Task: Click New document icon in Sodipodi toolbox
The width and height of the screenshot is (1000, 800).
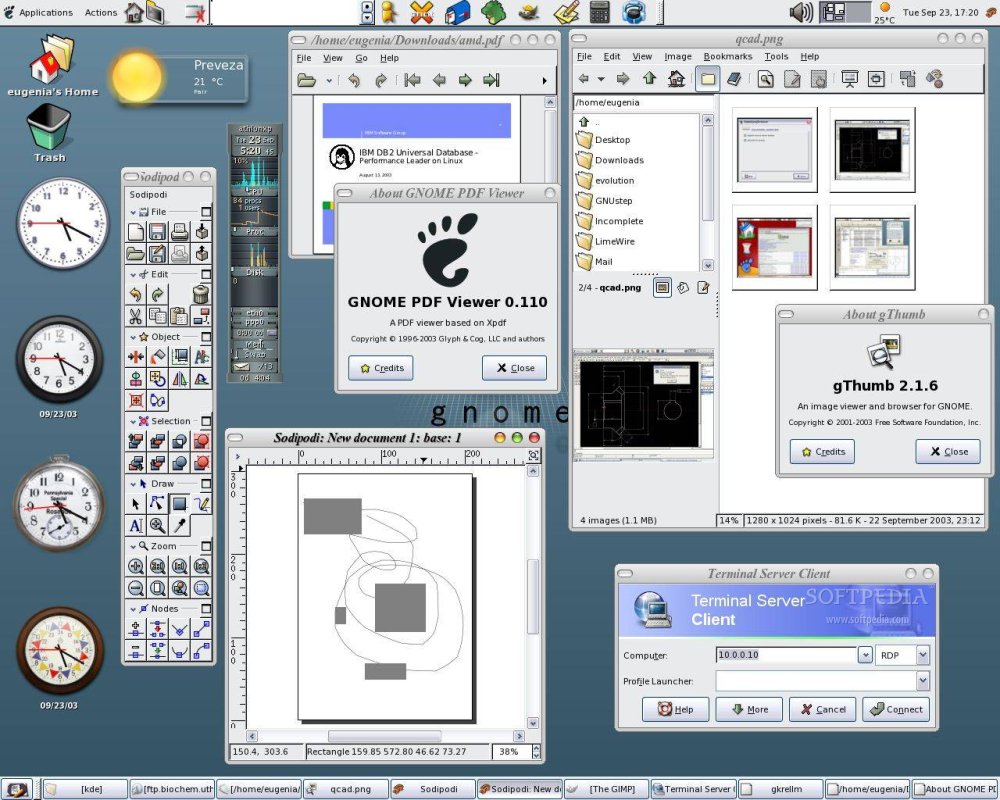Action: [x=136, y=232]
